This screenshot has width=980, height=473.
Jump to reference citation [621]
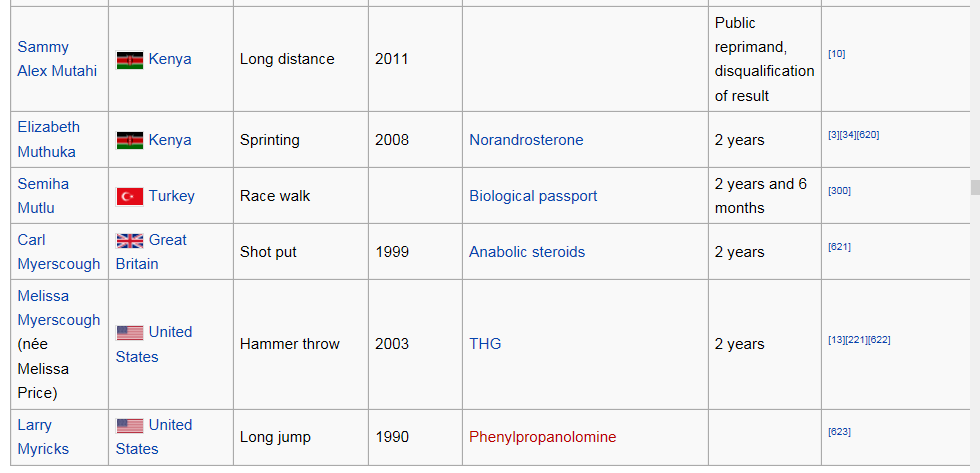click(839, 247)
